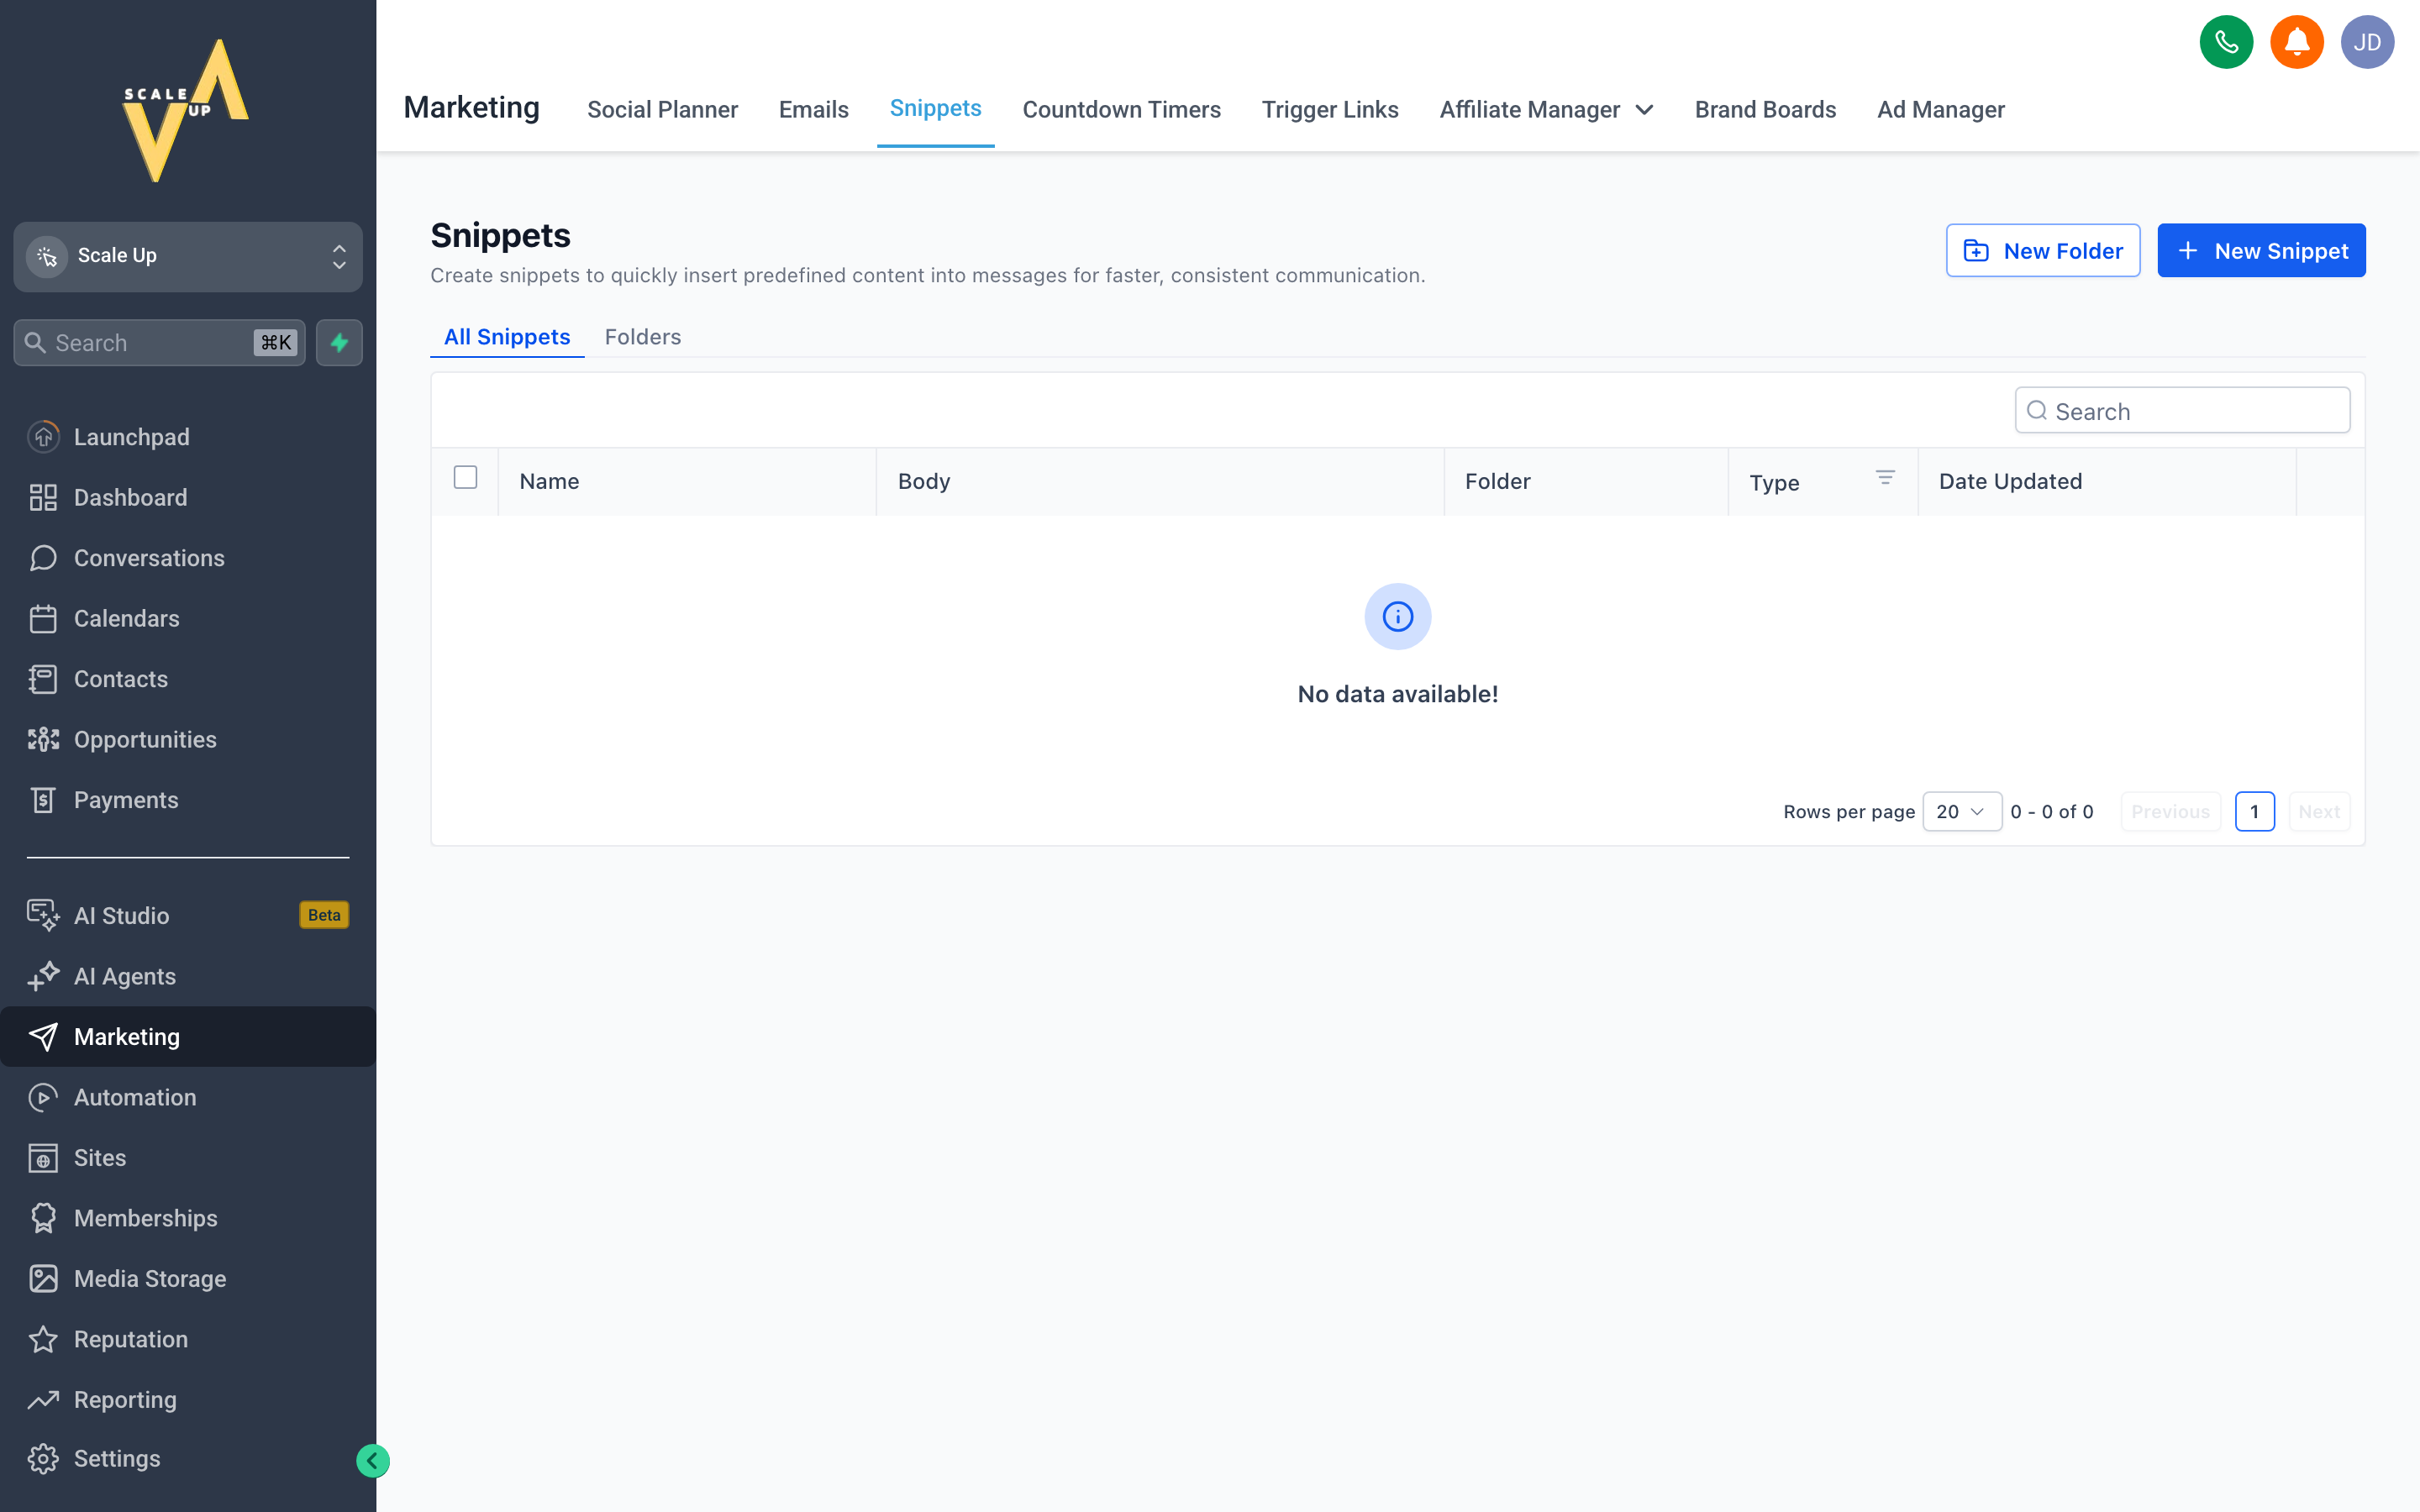The height and width of the screenshot is (1512, 2420).
Task: Open Launchpad from the sidebar
Action: (x=188, y=437)
